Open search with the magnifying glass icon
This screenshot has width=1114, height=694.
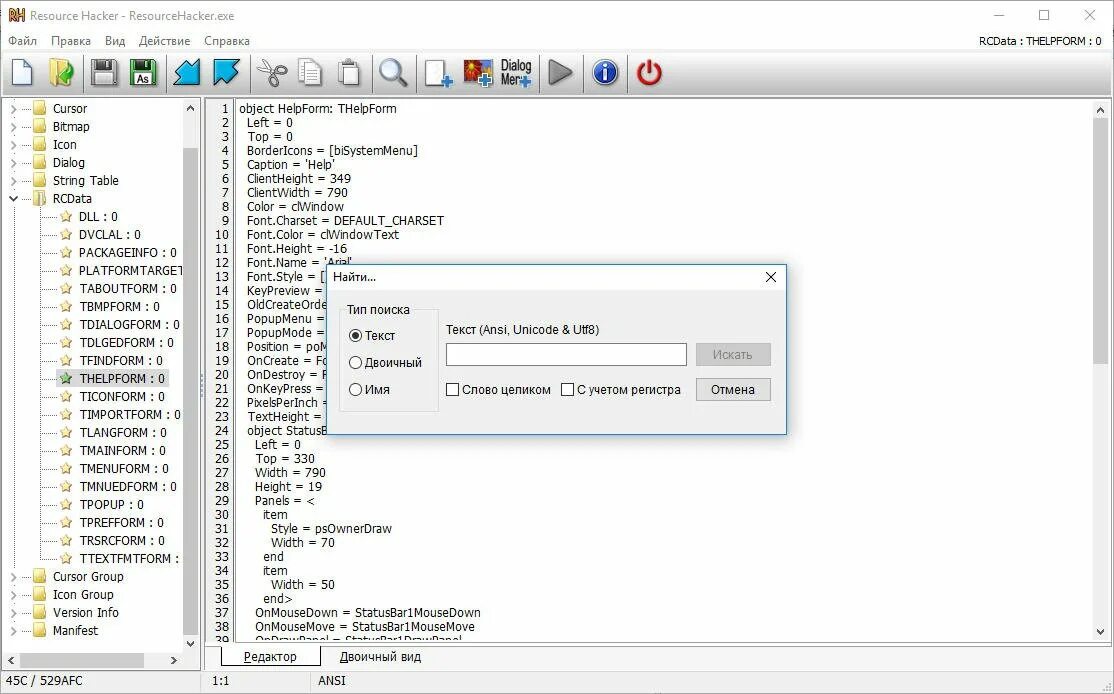tap(393, 72)
